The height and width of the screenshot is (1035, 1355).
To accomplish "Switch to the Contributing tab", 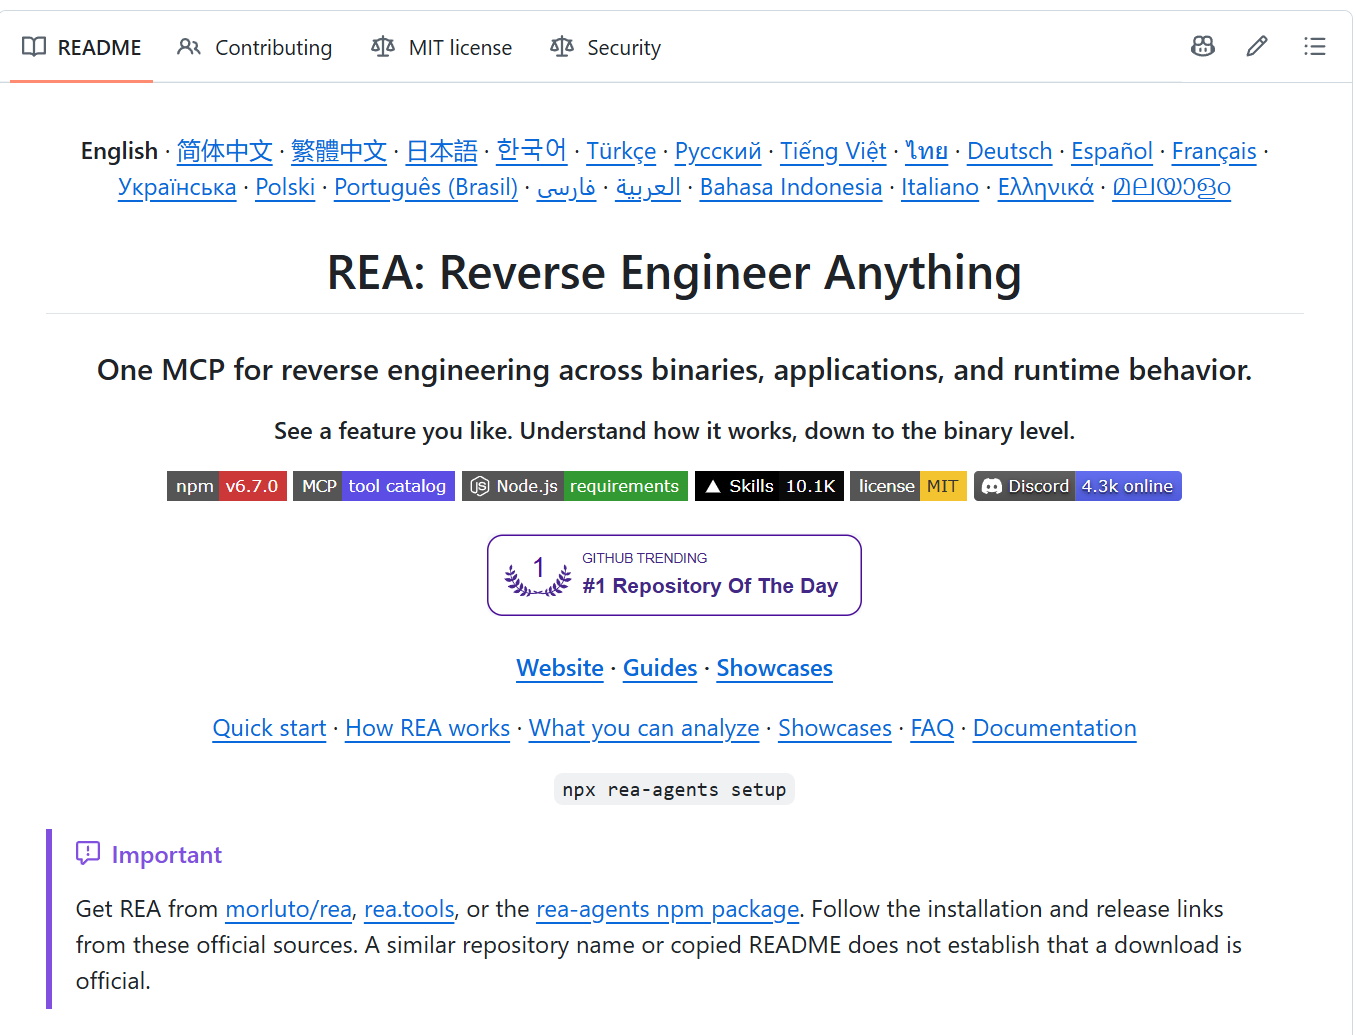I will [x=255, y=47].
